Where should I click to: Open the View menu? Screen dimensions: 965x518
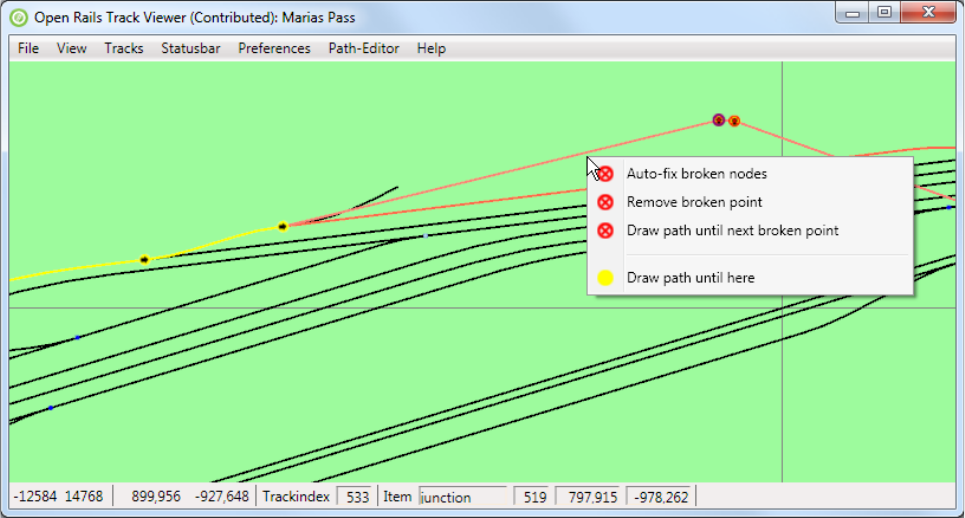pos(71,48)
